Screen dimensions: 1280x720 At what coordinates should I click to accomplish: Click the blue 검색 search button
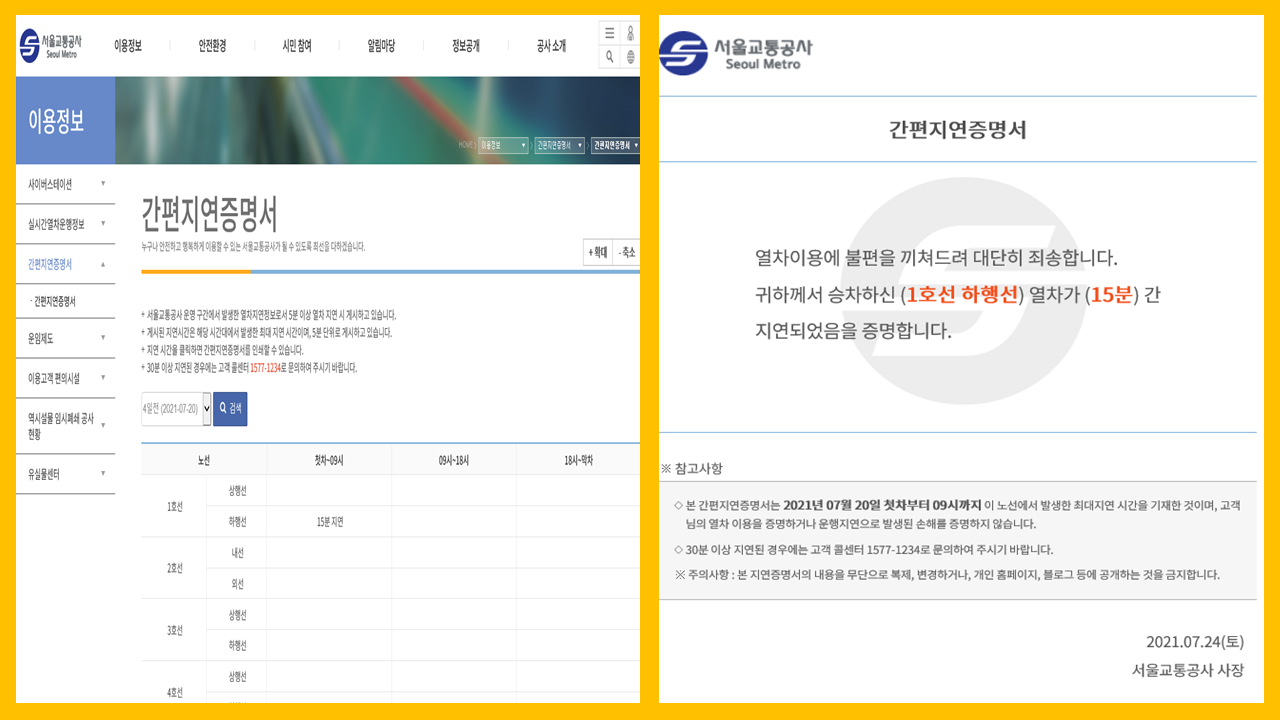pos(230,409)
